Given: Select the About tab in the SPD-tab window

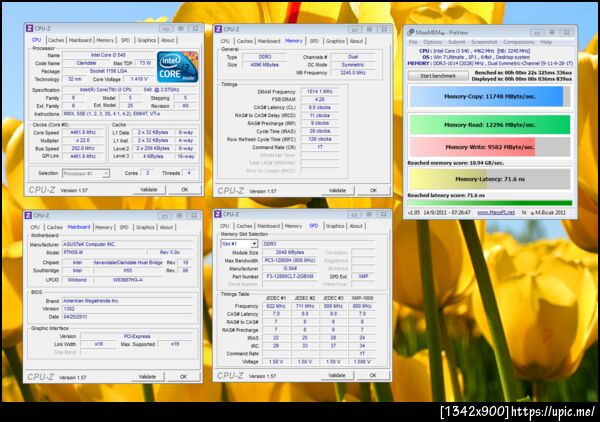Looking at the screenshot, I should pyautogui.click(x=356, y=226).
